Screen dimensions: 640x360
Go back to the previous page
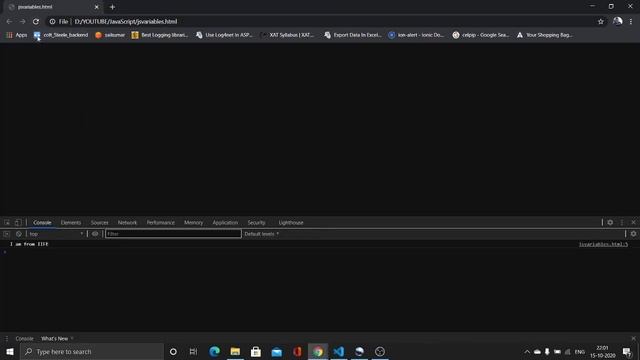click(x=9, y=22)
